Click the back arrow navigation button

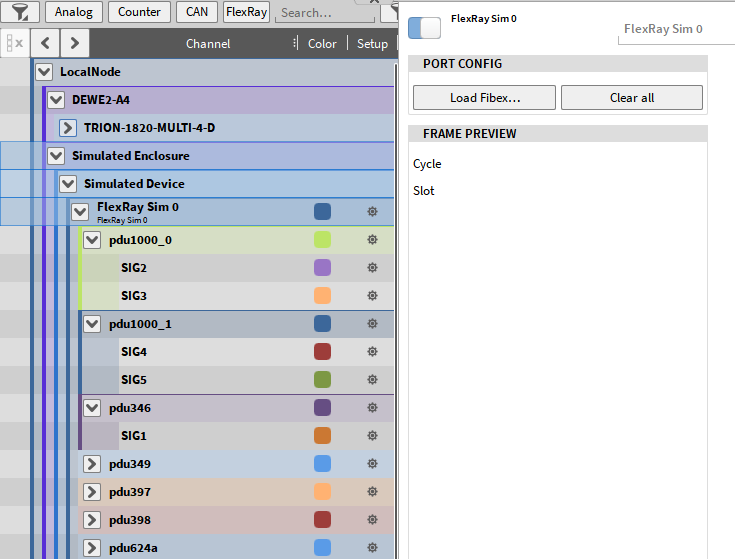46,43
